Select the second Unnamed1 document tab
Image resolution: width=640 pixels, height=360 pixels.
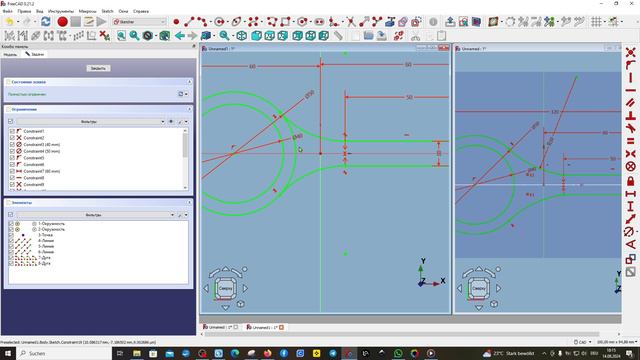pyautogui.click(x=265, y=327)
